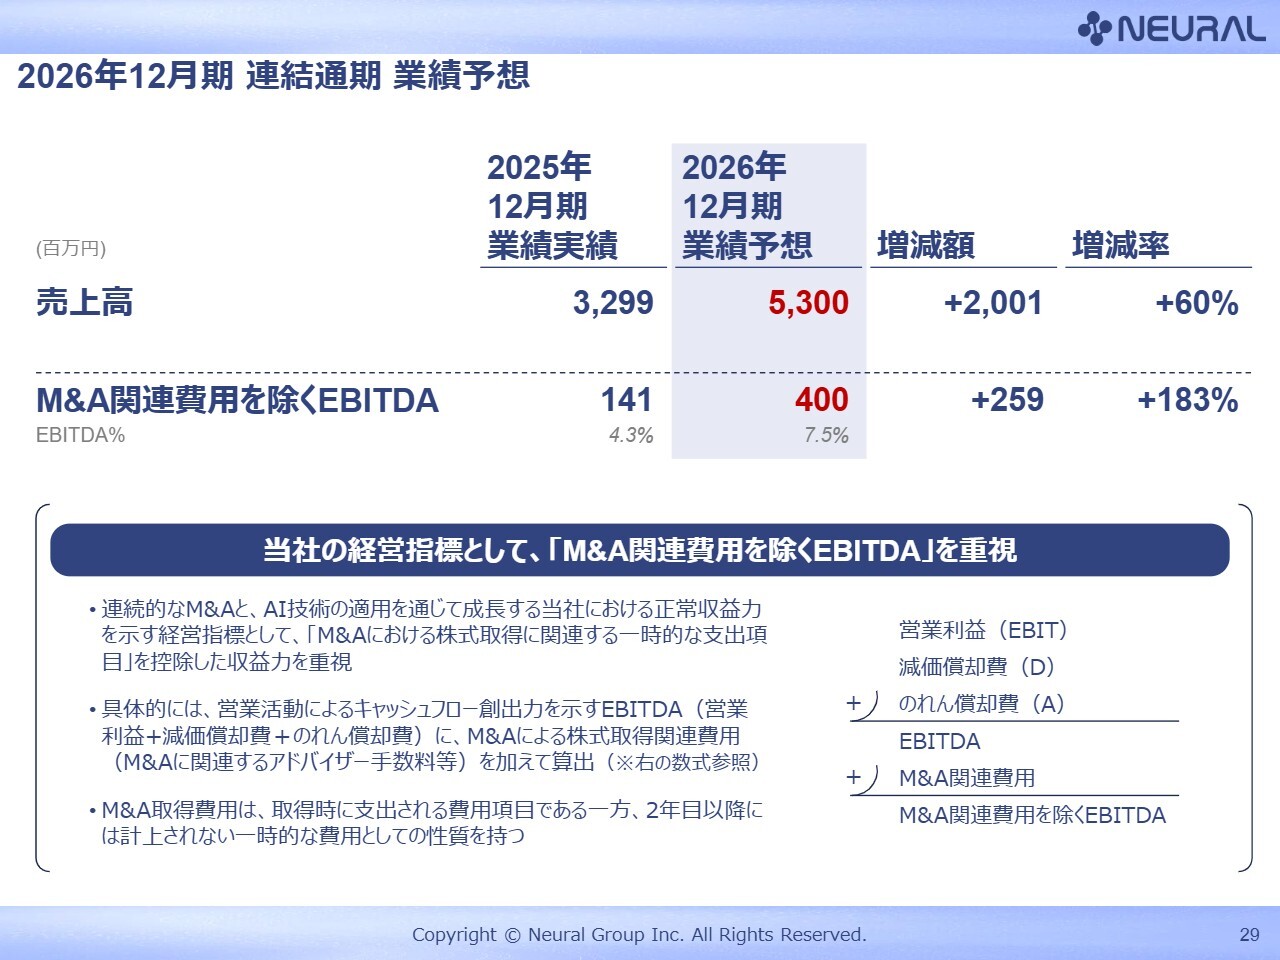This screenshot has height=960, width=1280.
Task: Select the +183% growth rate value
Action: 1187,400
